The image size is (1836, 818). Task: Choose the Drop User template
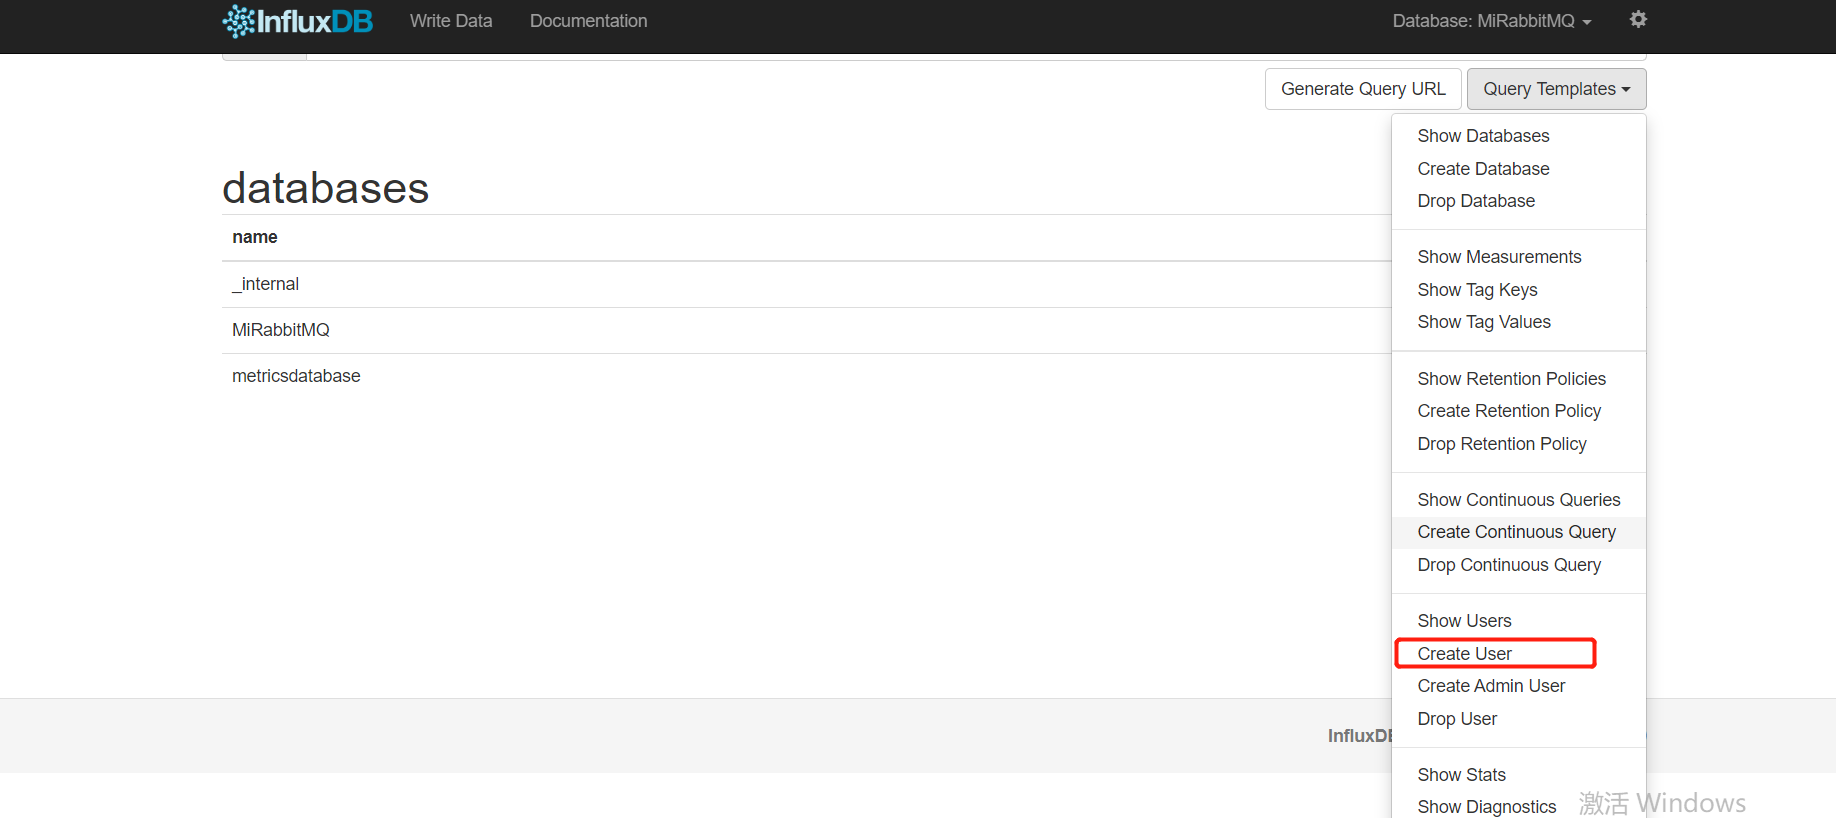tap(1519, 719)
